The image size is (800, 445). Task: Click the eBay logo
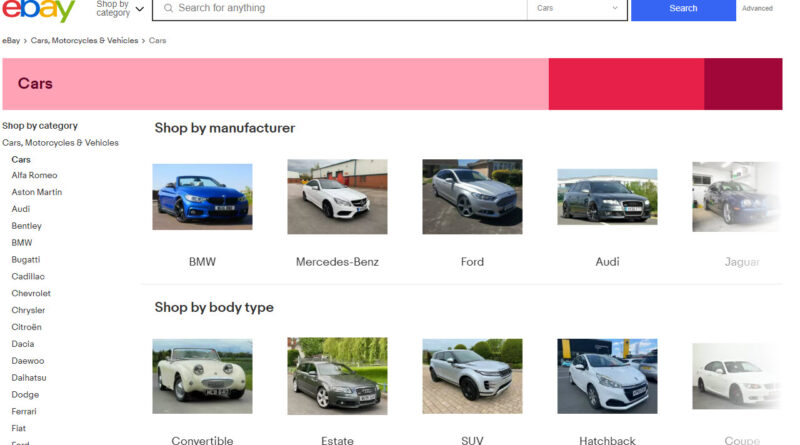(39, 10)
